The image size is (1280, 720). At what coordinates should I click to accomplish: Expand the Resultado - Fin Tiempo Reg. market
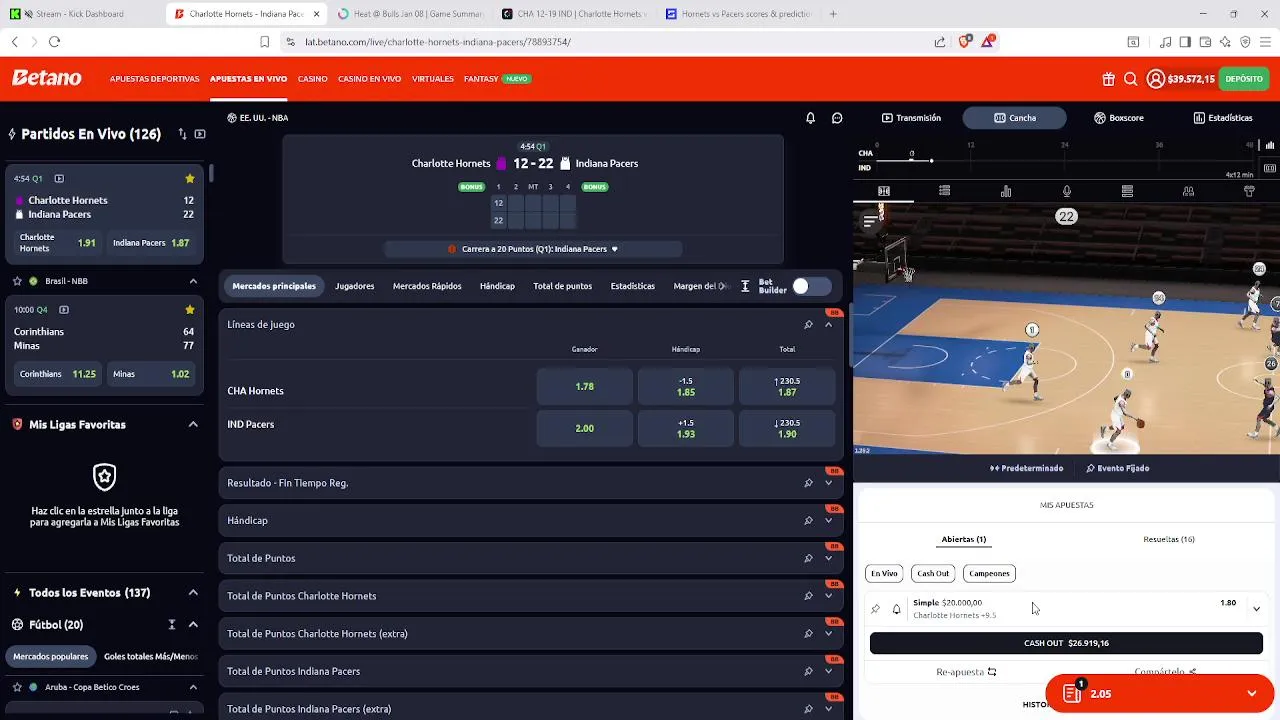point(828,483)
